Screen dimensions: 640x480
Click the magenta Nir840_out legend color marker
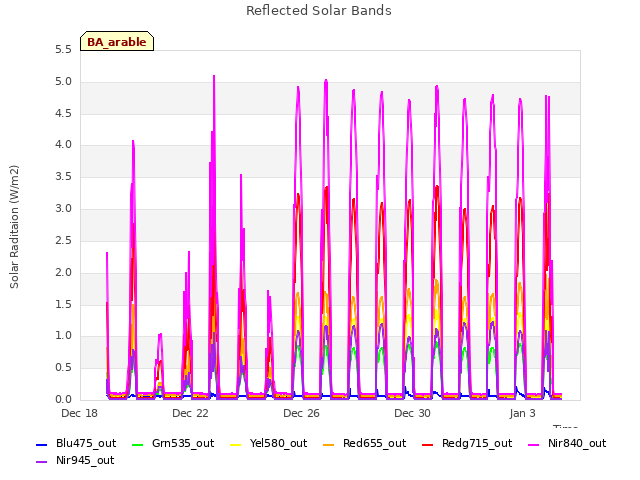[534, 444]
